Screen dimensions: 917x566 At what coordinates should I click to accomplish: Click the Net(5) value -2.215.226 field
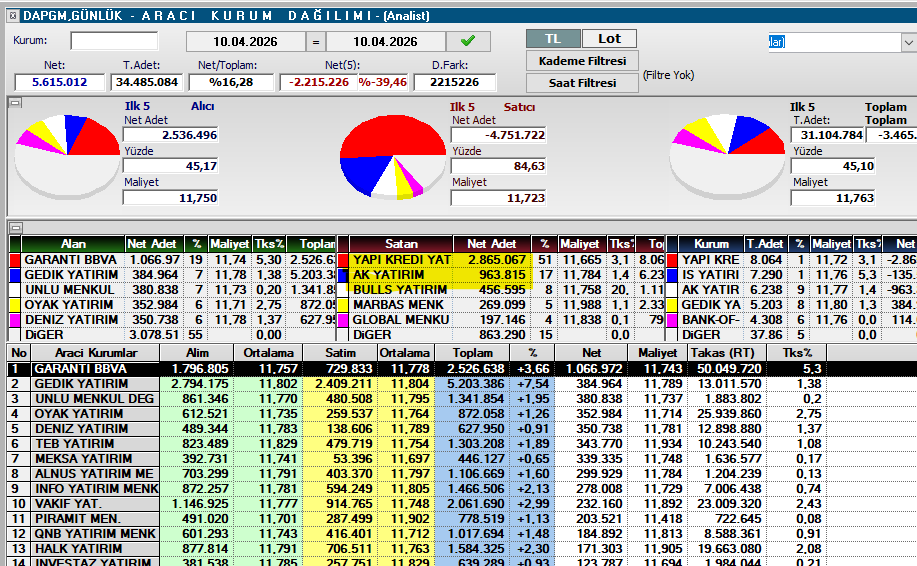pyautogui.click(x=318, y=82)
